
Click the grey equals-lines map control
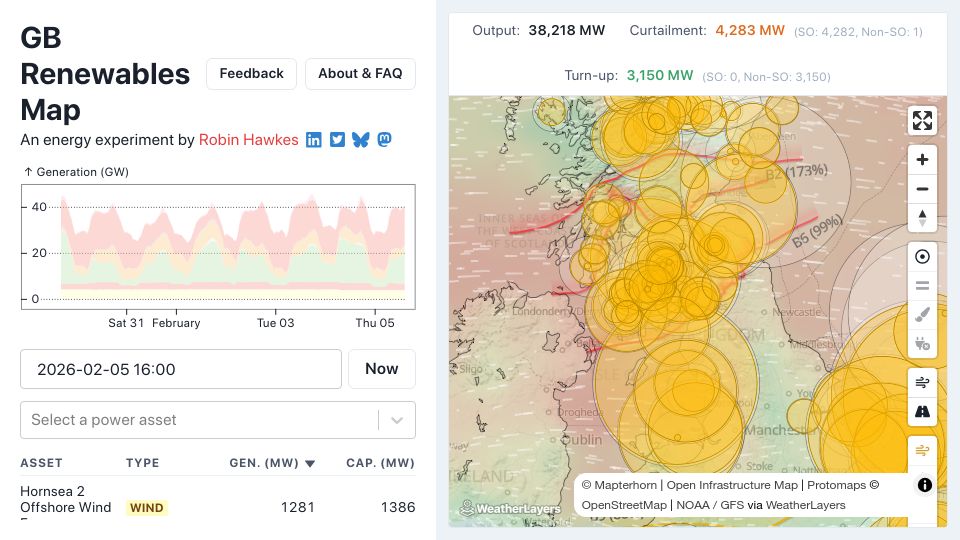(x=922, y=285)
